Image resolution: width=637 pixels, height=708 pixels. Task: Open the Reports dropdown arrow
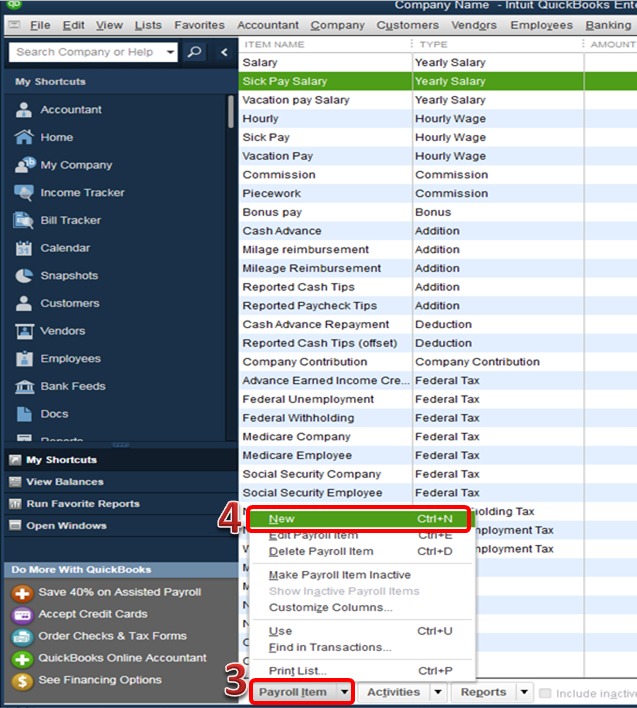pyautogui.click(x=524, y=692)
